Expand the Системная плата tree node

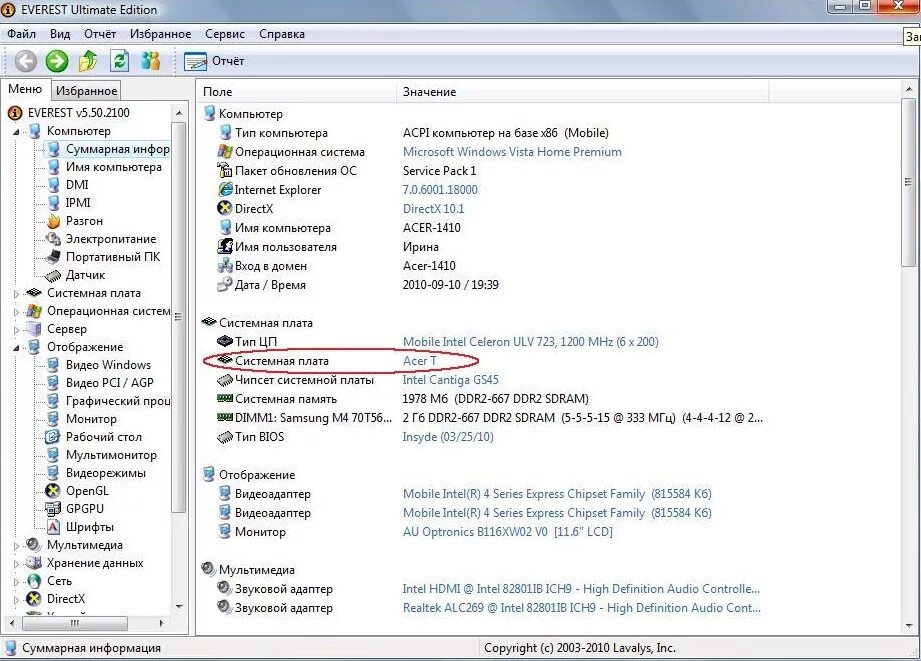16,294
